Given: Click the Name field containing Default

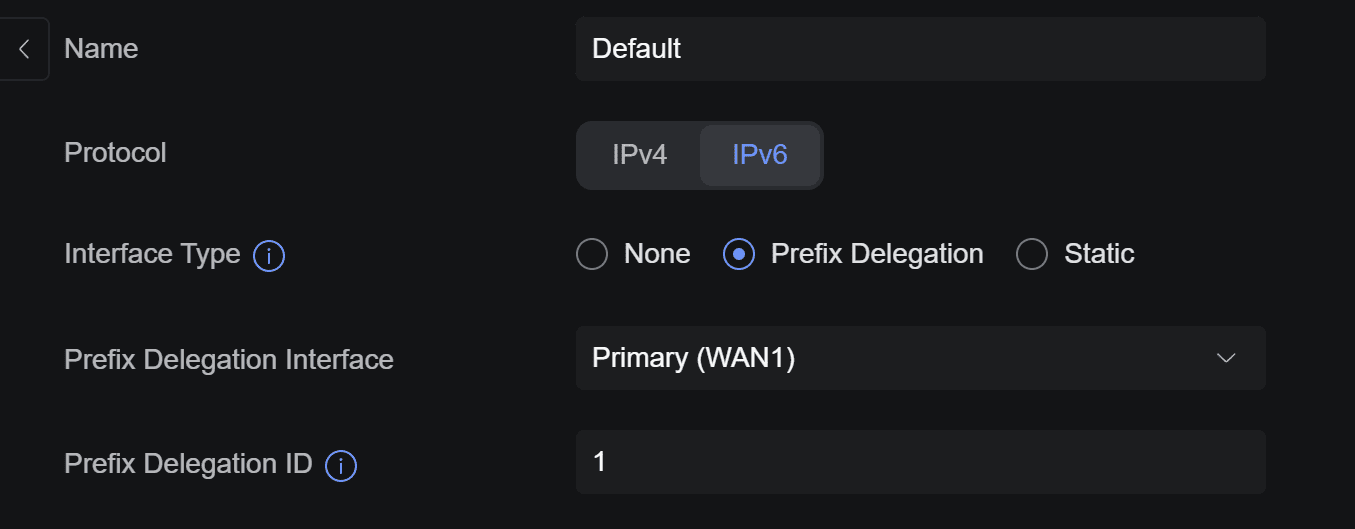Looking at the screenshot, I should point(921,49).
